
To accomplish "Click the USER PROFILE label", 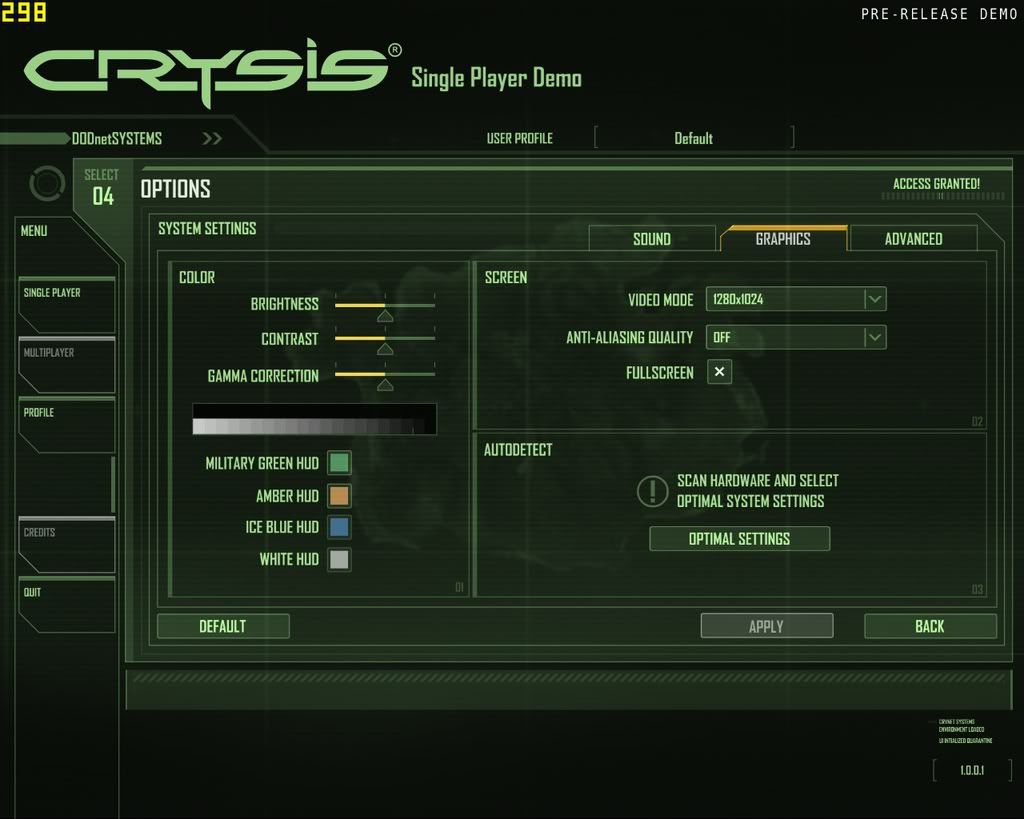I will 519,138.
